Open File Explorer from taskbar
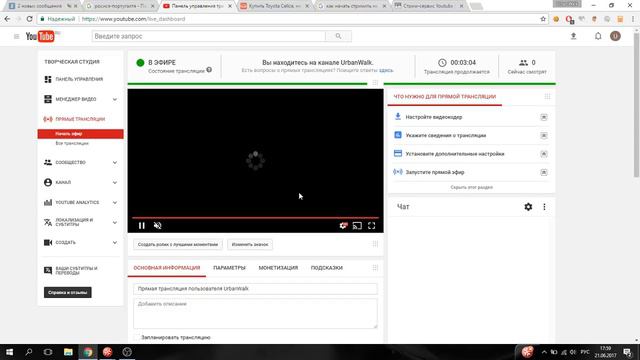 [x=68, y=352]
